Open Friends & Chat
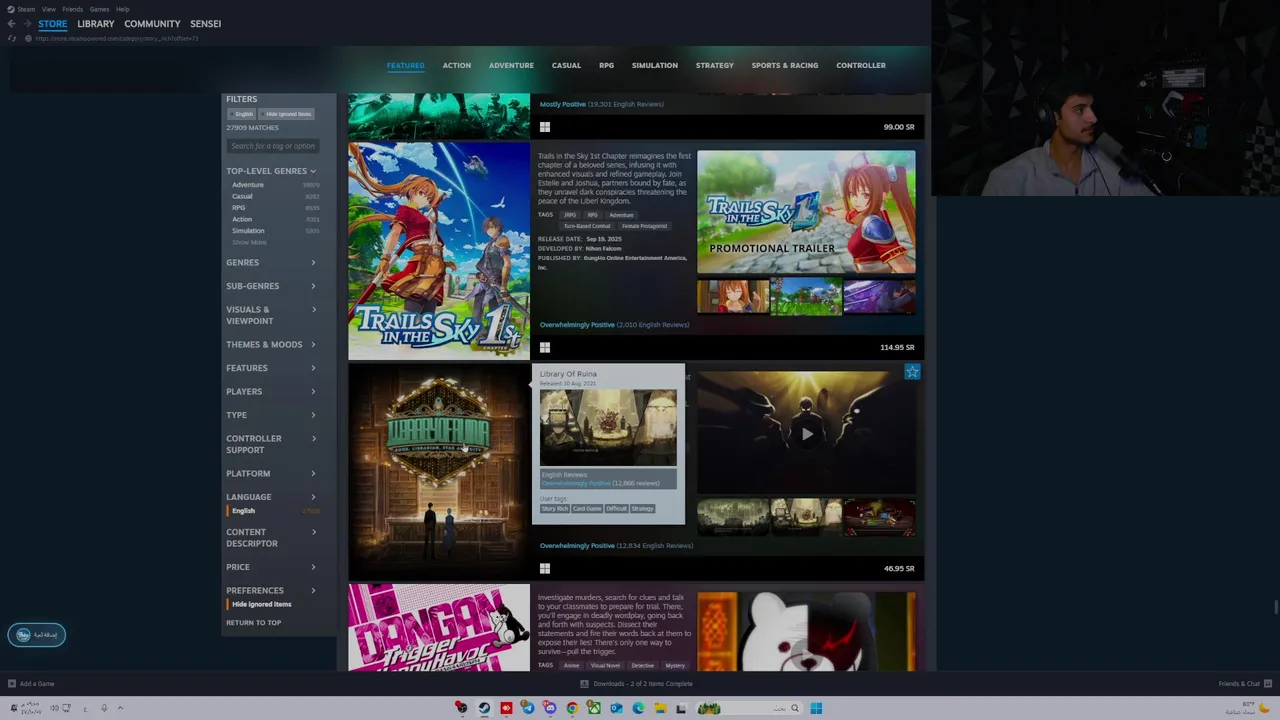This screenshot has width=1280, height=720. coord(1244,684)
